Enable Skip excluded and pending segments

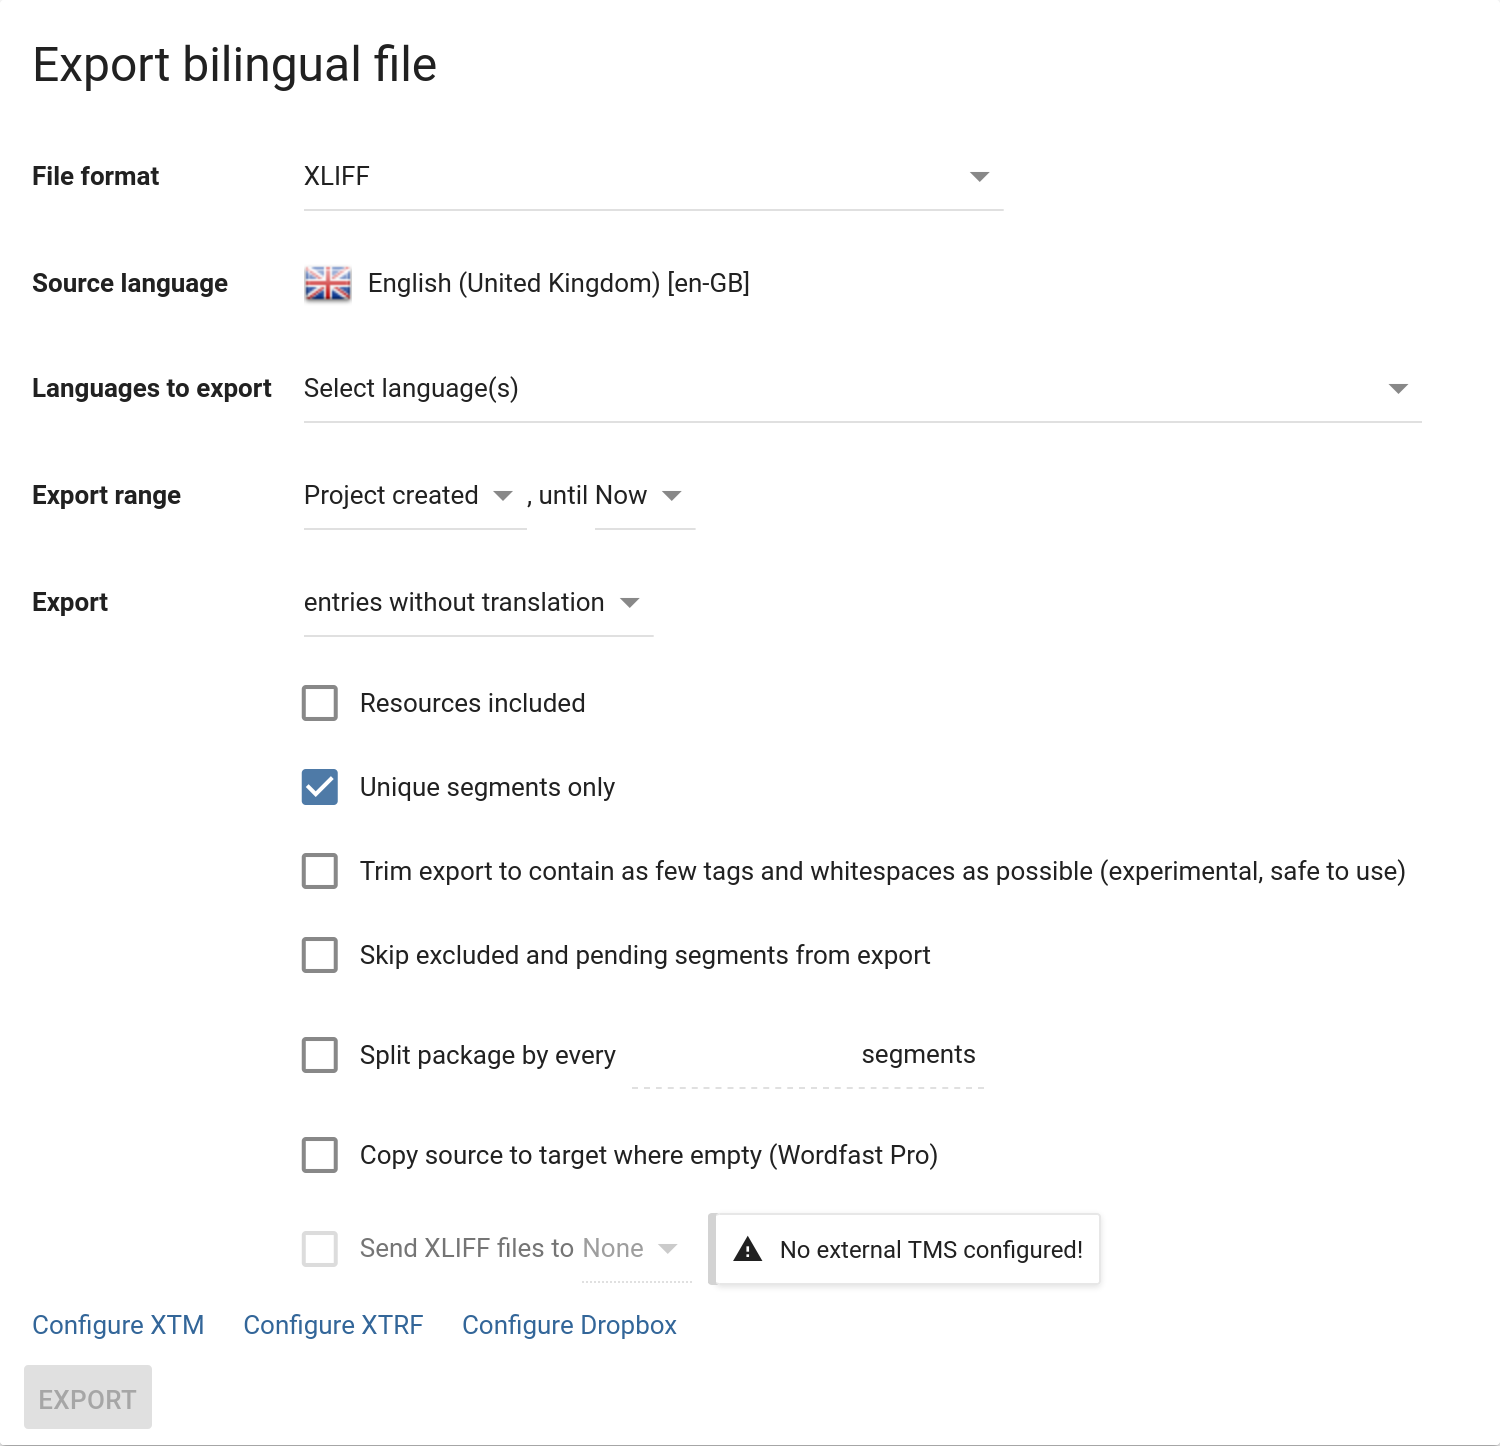(320, 955)
